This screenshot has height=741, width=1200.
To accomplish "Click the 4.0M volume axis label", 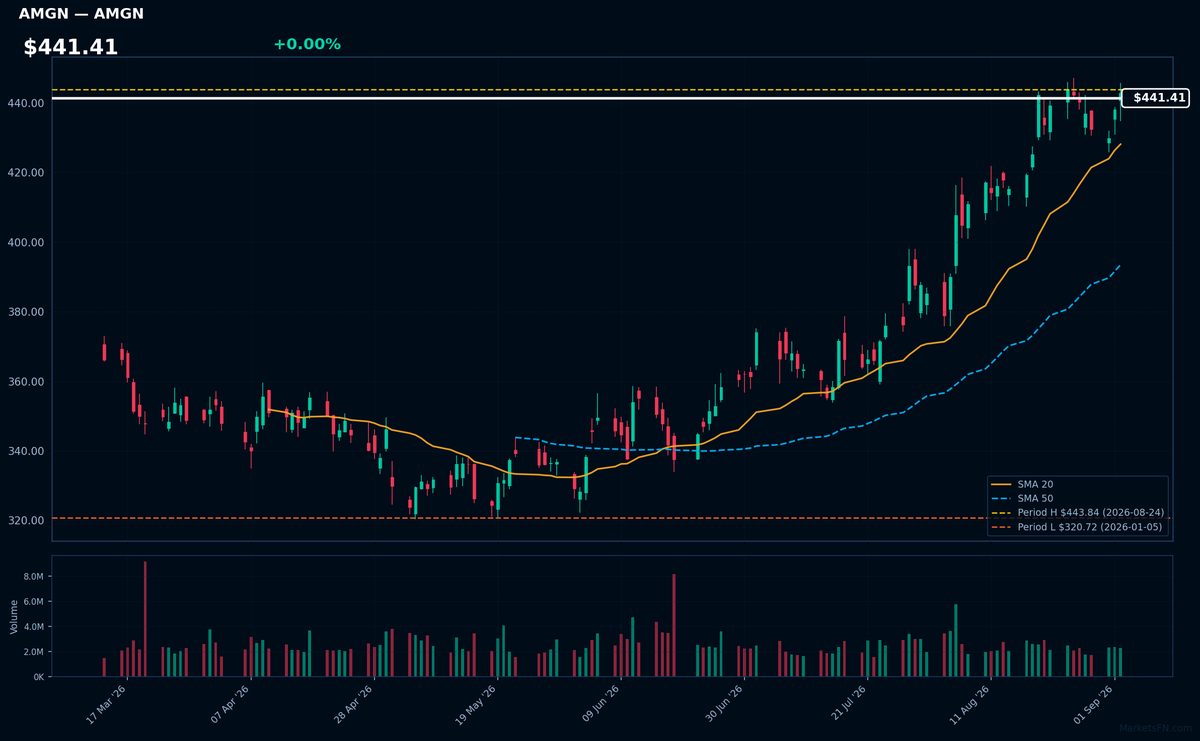I will pos(34,627).
